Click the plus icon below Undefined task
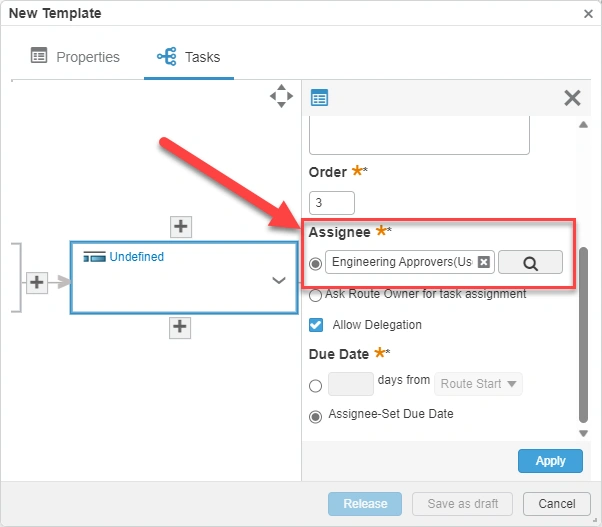602x527 pixels. click(180, 326)
